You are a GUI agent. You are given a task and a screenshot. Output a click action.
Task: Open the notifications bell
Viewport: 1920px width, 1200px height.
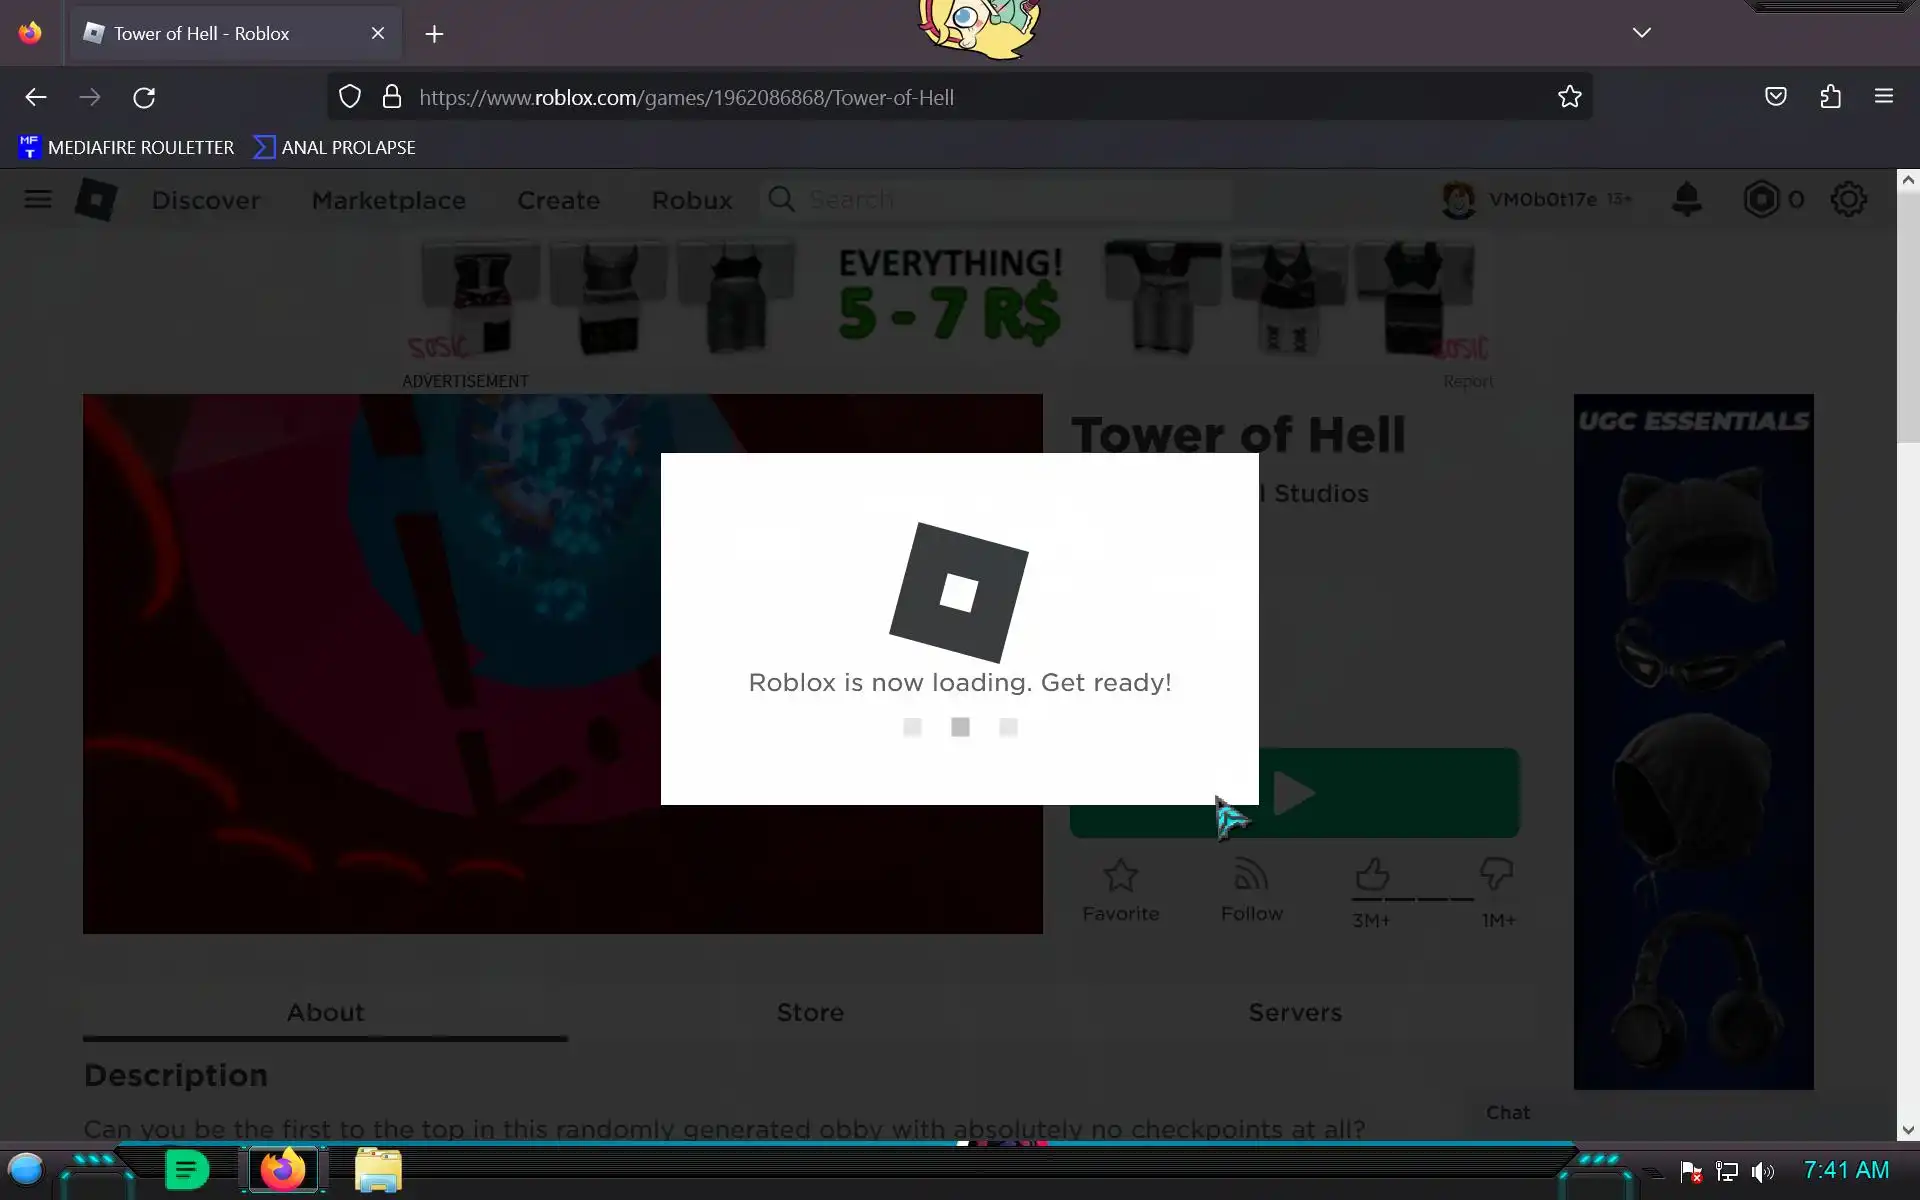coord(1686,199)
